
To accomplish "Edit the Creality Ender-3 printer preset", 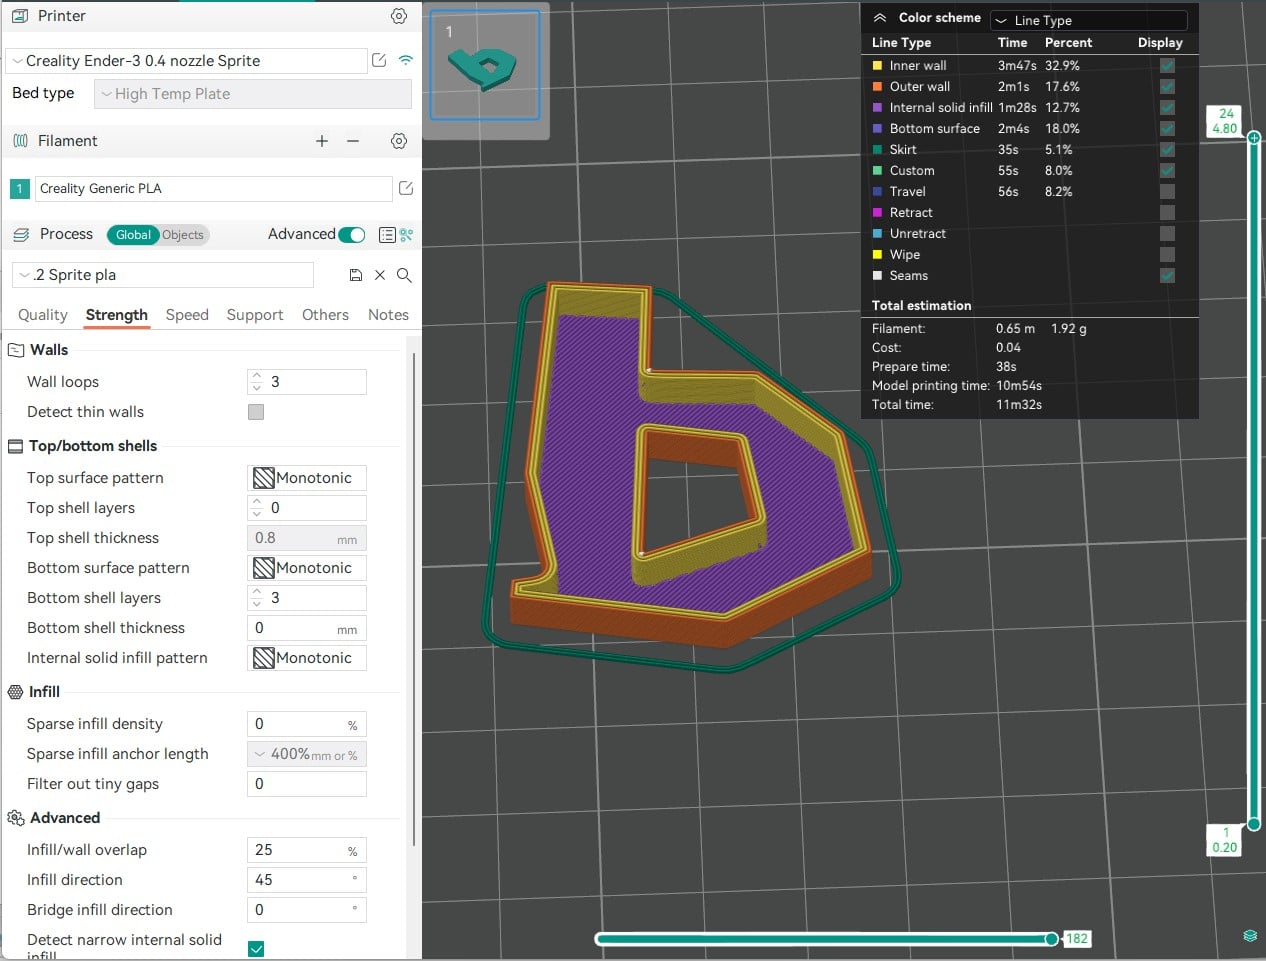I will pyautogui.click(x=379, y=60).
